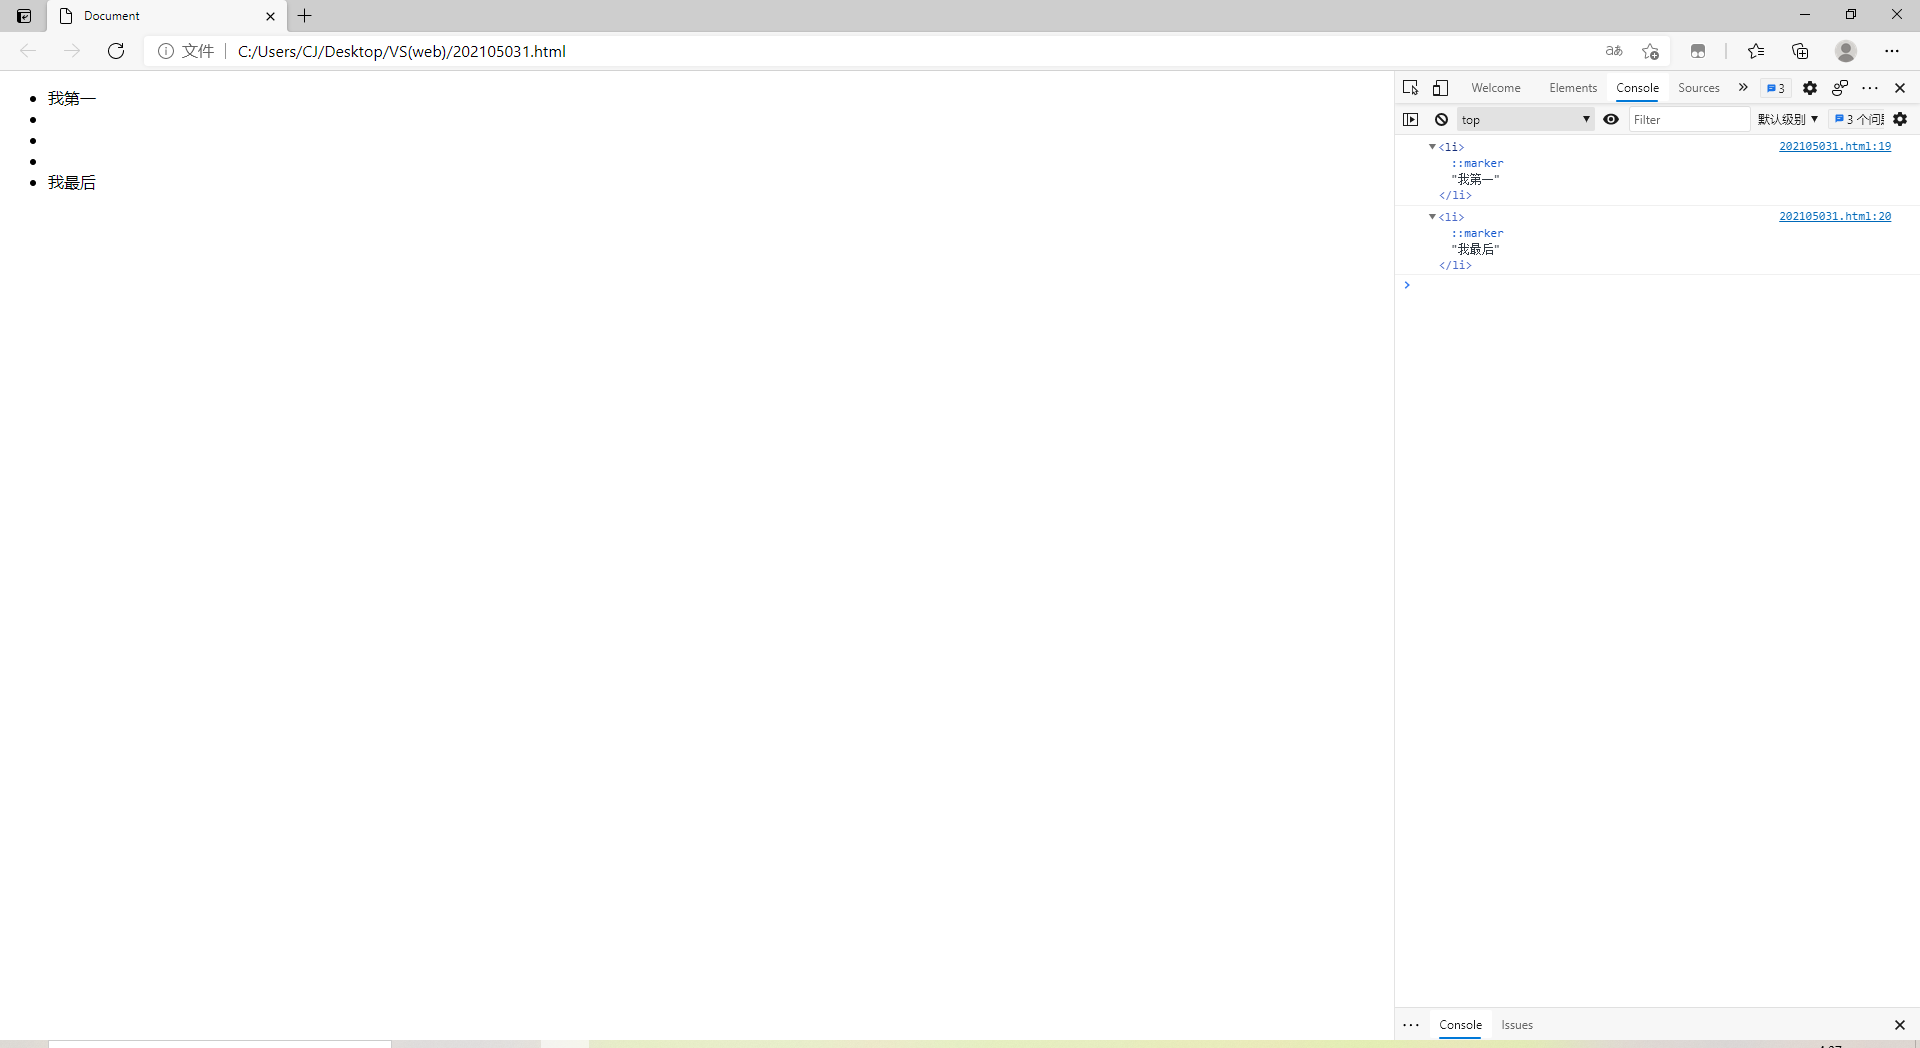Click the console Filter input field
The height and width of the screenshot is (1048, 1920).
pos(1688,119)
